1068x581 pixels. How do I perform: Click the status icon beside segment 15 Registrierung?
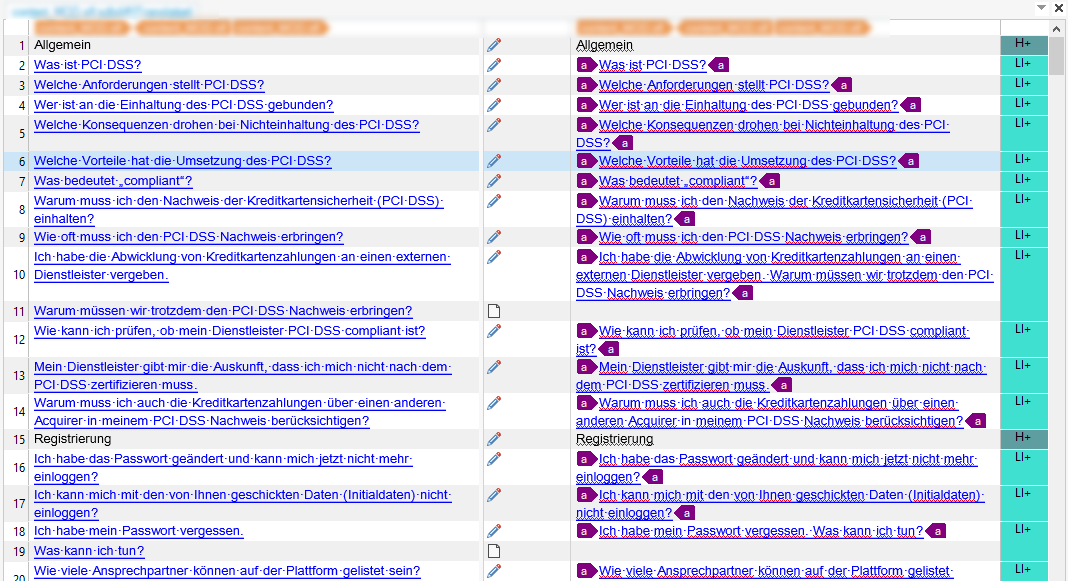pos(494,439)
